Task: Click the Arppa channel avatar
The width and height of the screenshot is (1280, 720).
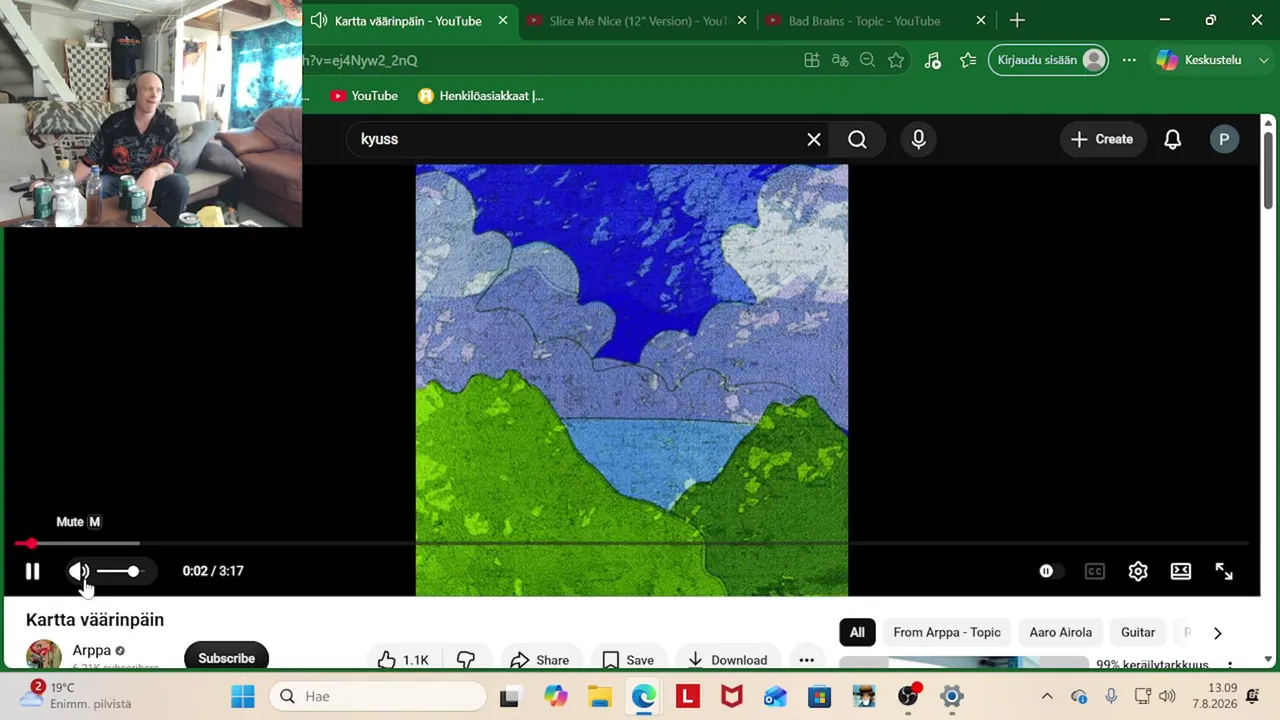Action: [44, 655]
